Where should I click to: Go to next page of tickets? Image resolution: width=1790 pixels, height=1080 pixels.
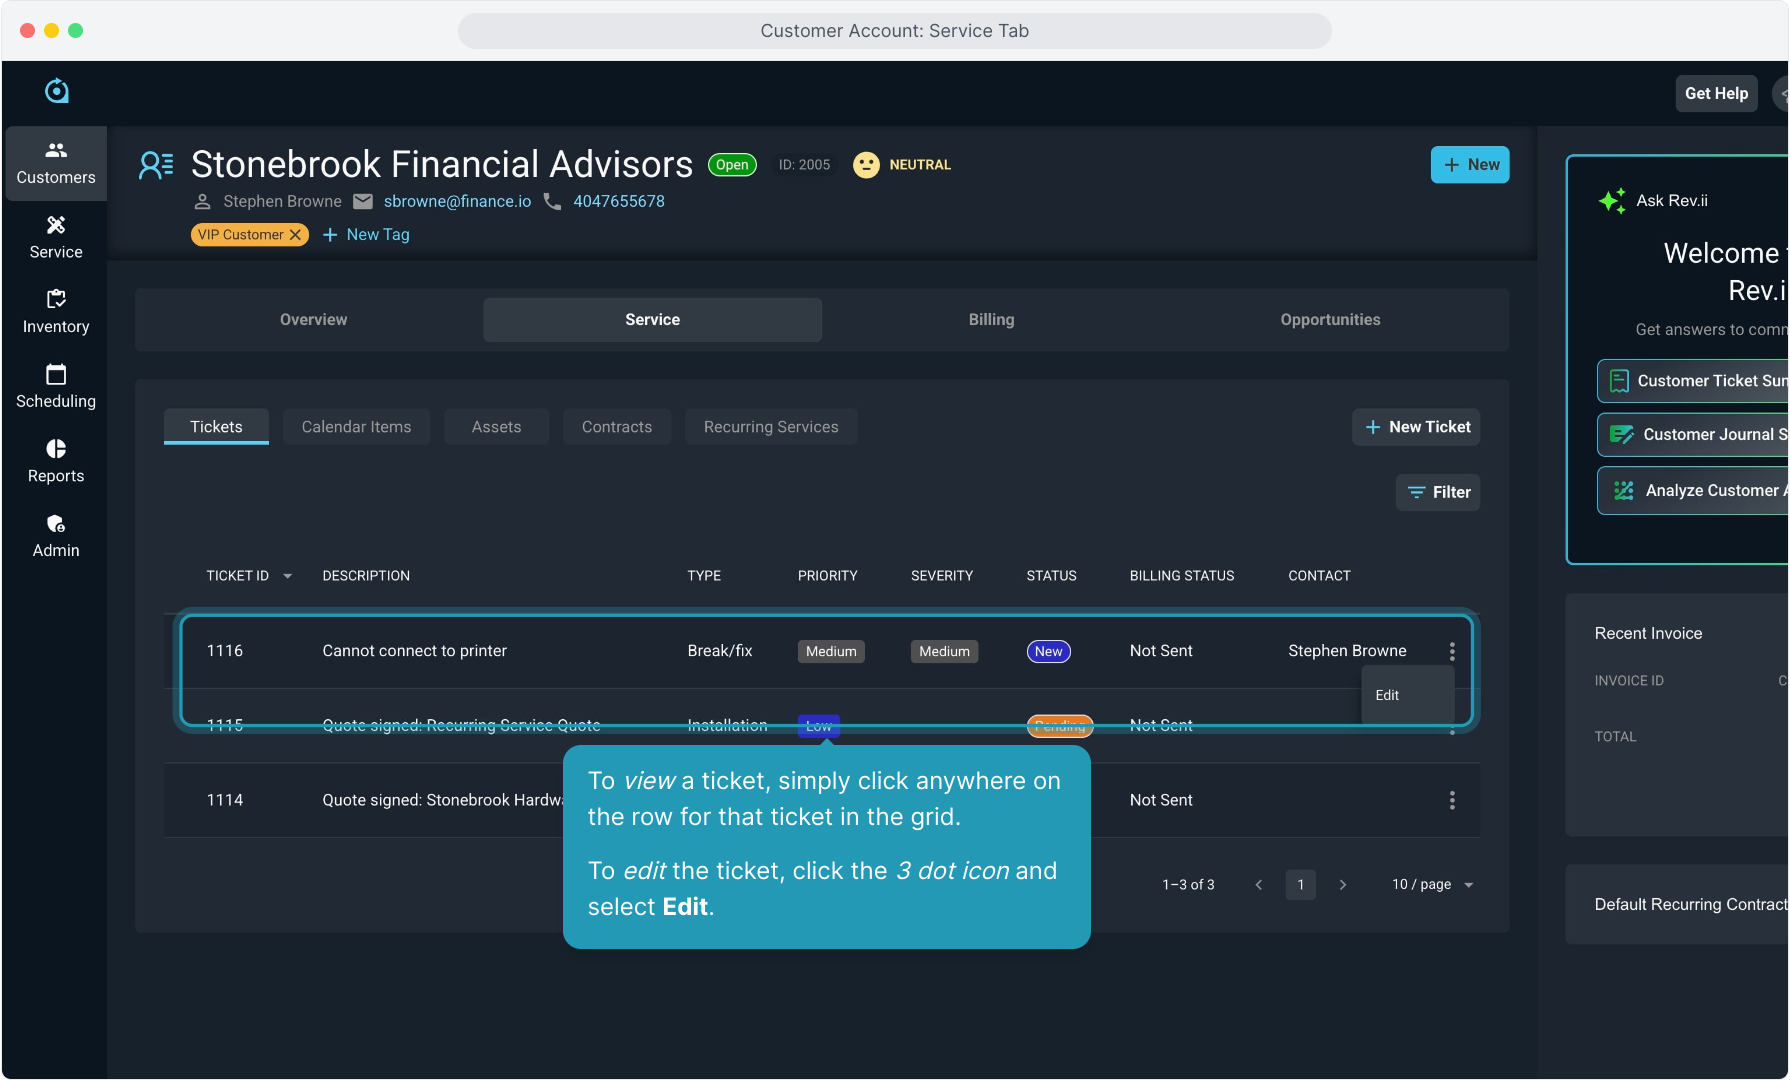tap(1342, 885)
